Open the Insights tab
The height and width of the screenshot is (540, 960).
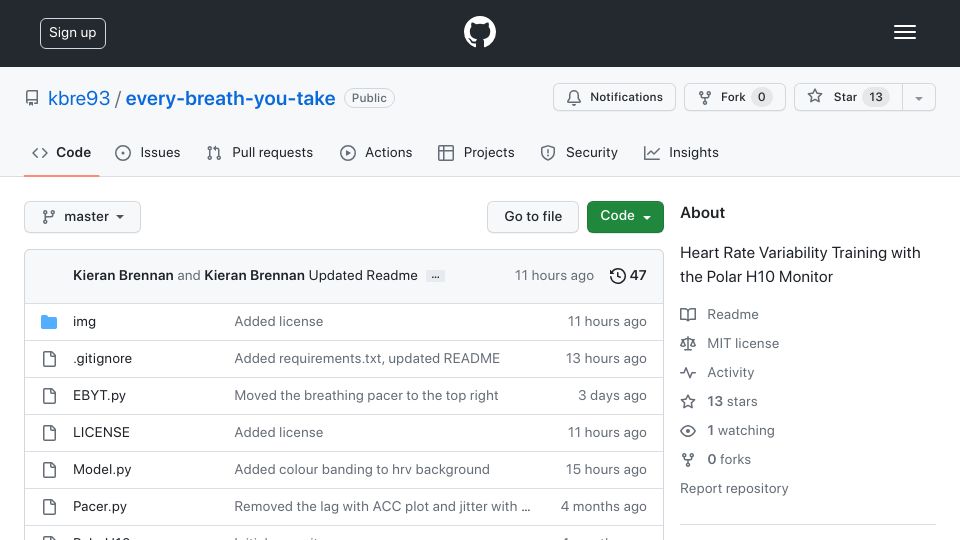click(681, 152)
